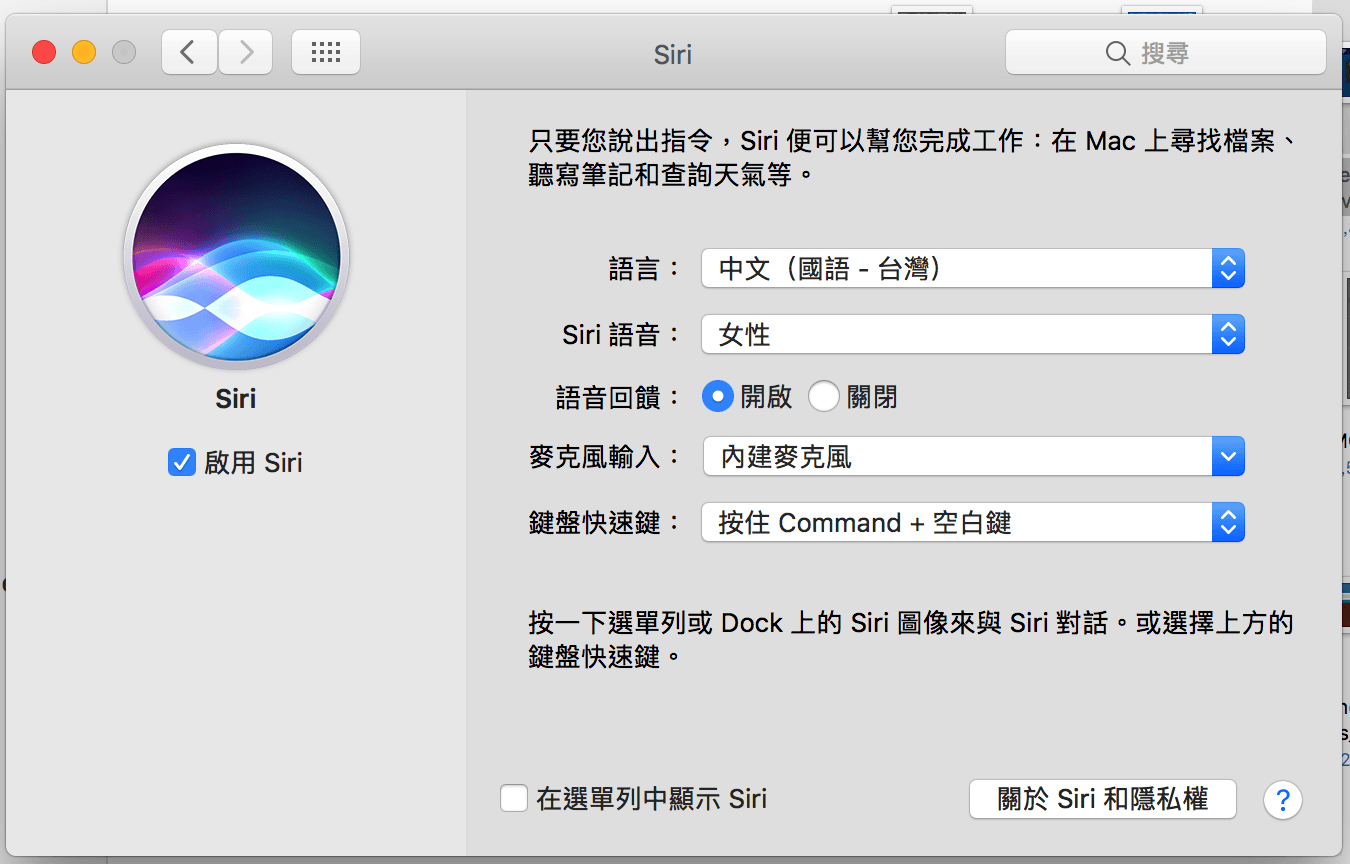Click the Siri label under the icon

point(236,399)
